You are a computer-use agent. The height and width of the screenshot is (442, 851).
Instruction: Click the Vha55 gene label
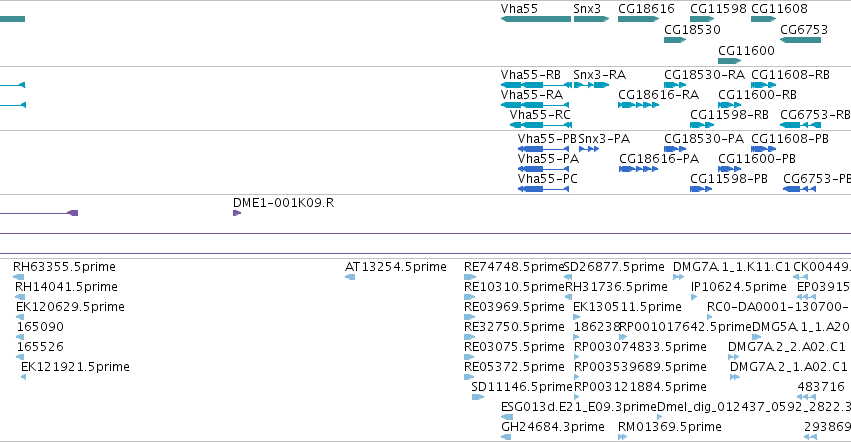click(519, 9)
